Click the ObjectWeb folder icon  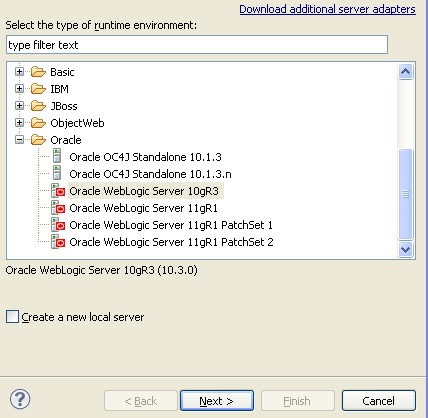coord(38,123)
